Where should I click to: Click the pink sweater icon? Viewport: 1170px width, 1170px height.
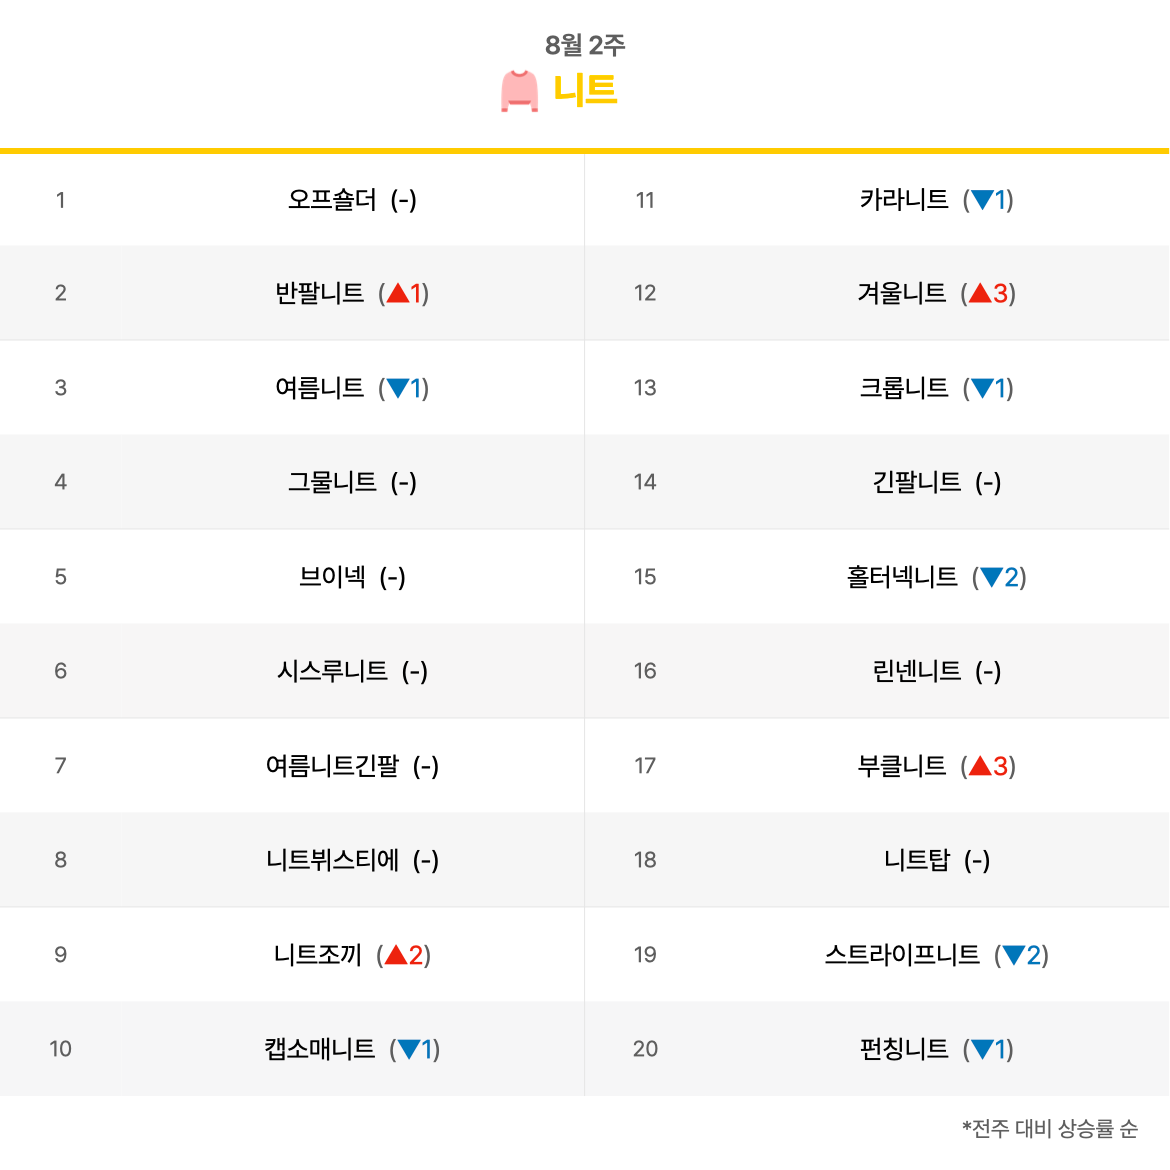coord(519,91)
